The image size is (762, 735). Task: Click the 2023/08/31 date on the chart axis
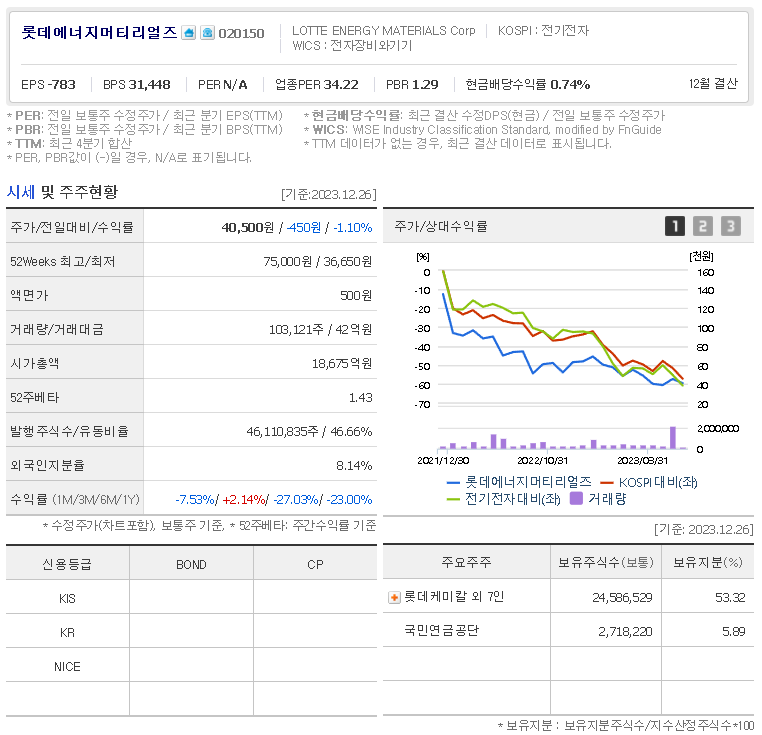tap(642, 460)
